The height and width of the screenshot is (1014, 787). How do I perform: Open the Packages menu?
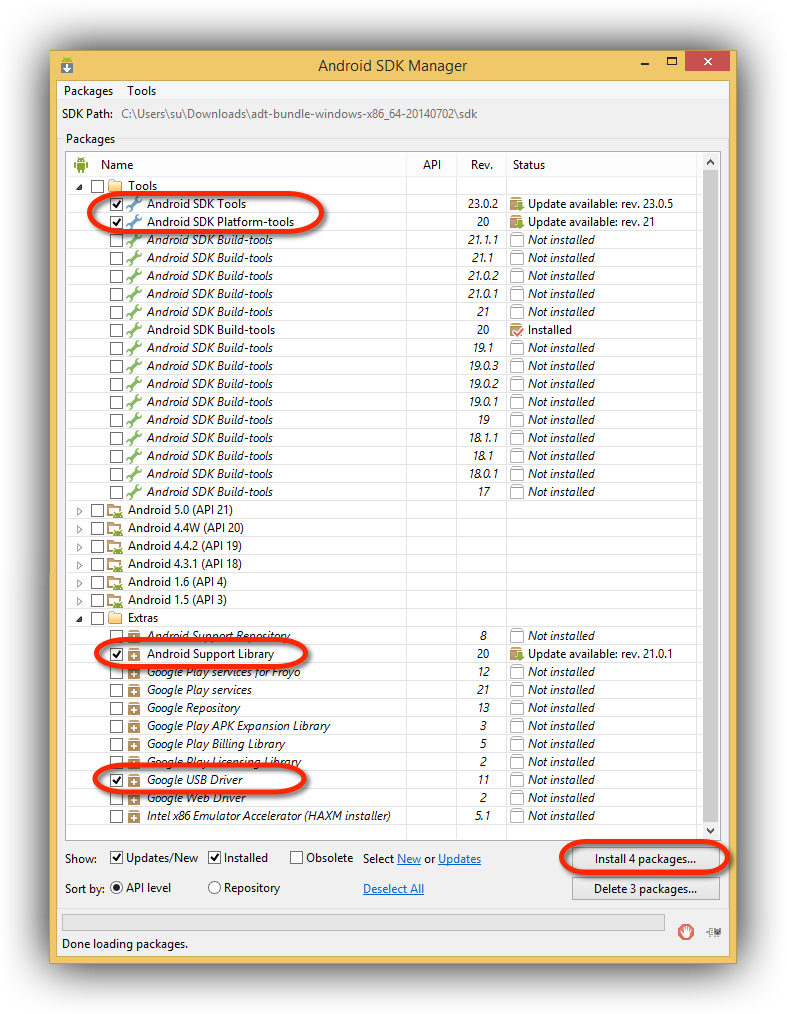[88, 91]
